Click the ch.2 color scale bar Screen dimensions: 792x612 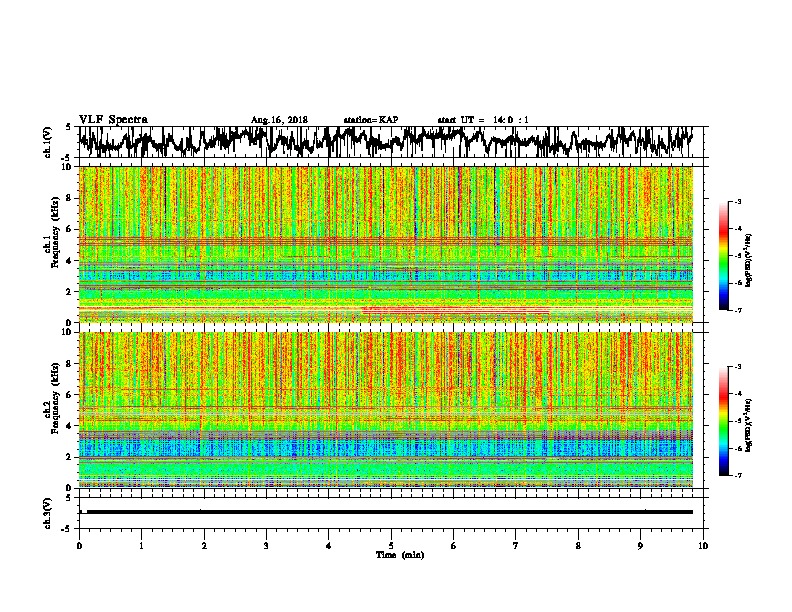pos(723,421)
